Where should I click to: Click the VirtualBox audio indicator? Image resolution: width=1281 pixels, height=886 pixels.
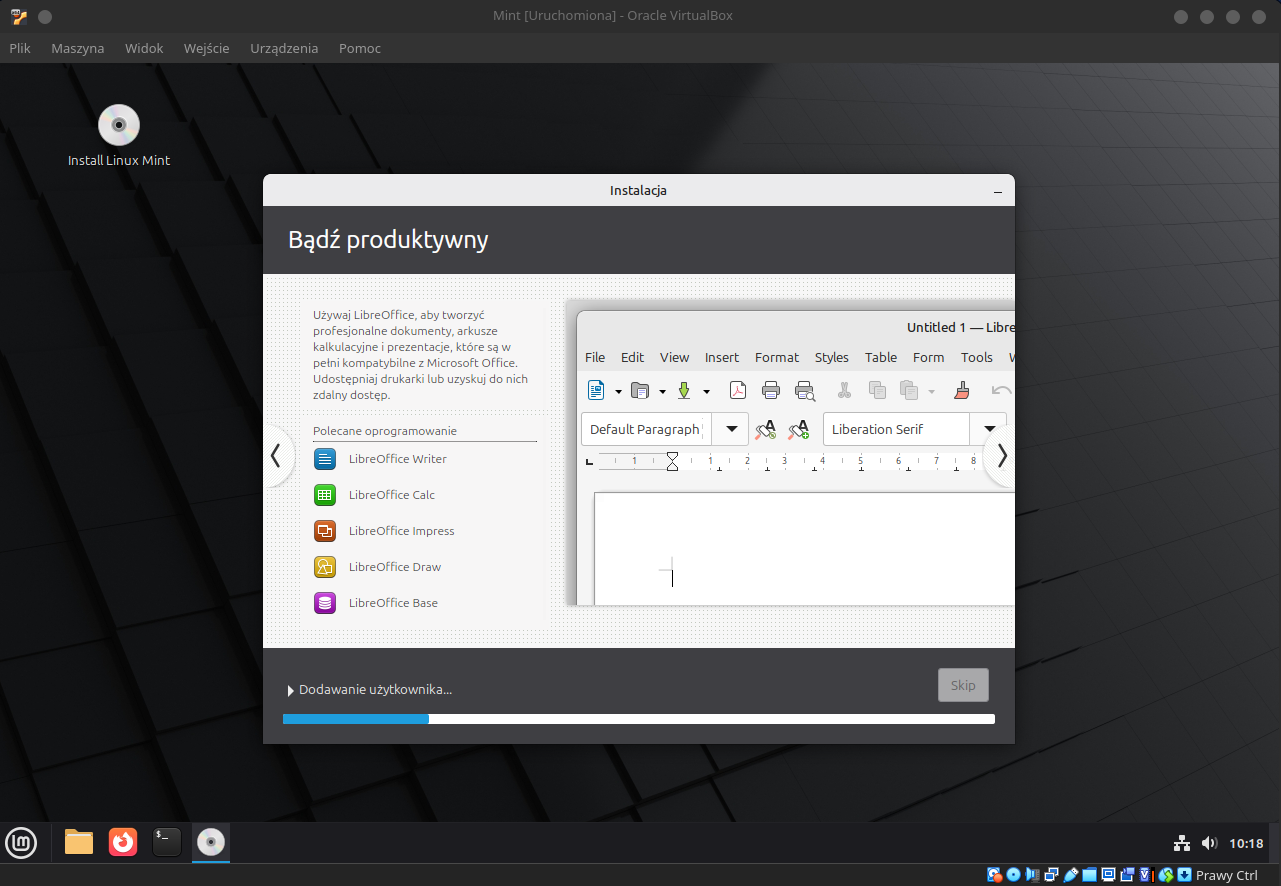pos(1032,875)
